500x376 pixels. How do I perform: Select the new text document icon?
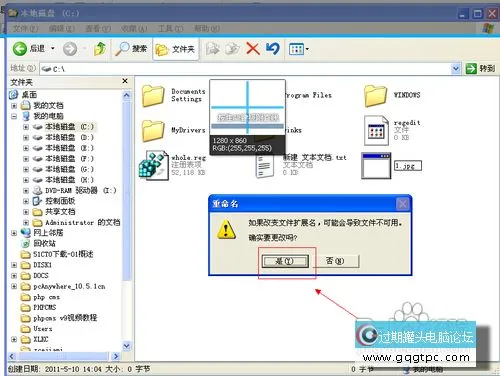(x=265, y=167)
